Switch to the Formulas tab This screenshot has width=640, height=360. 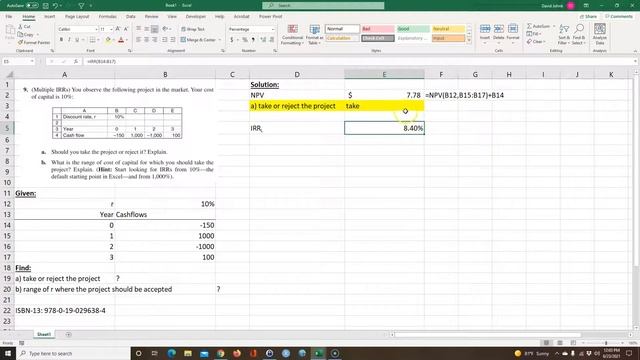click(108, 17)
